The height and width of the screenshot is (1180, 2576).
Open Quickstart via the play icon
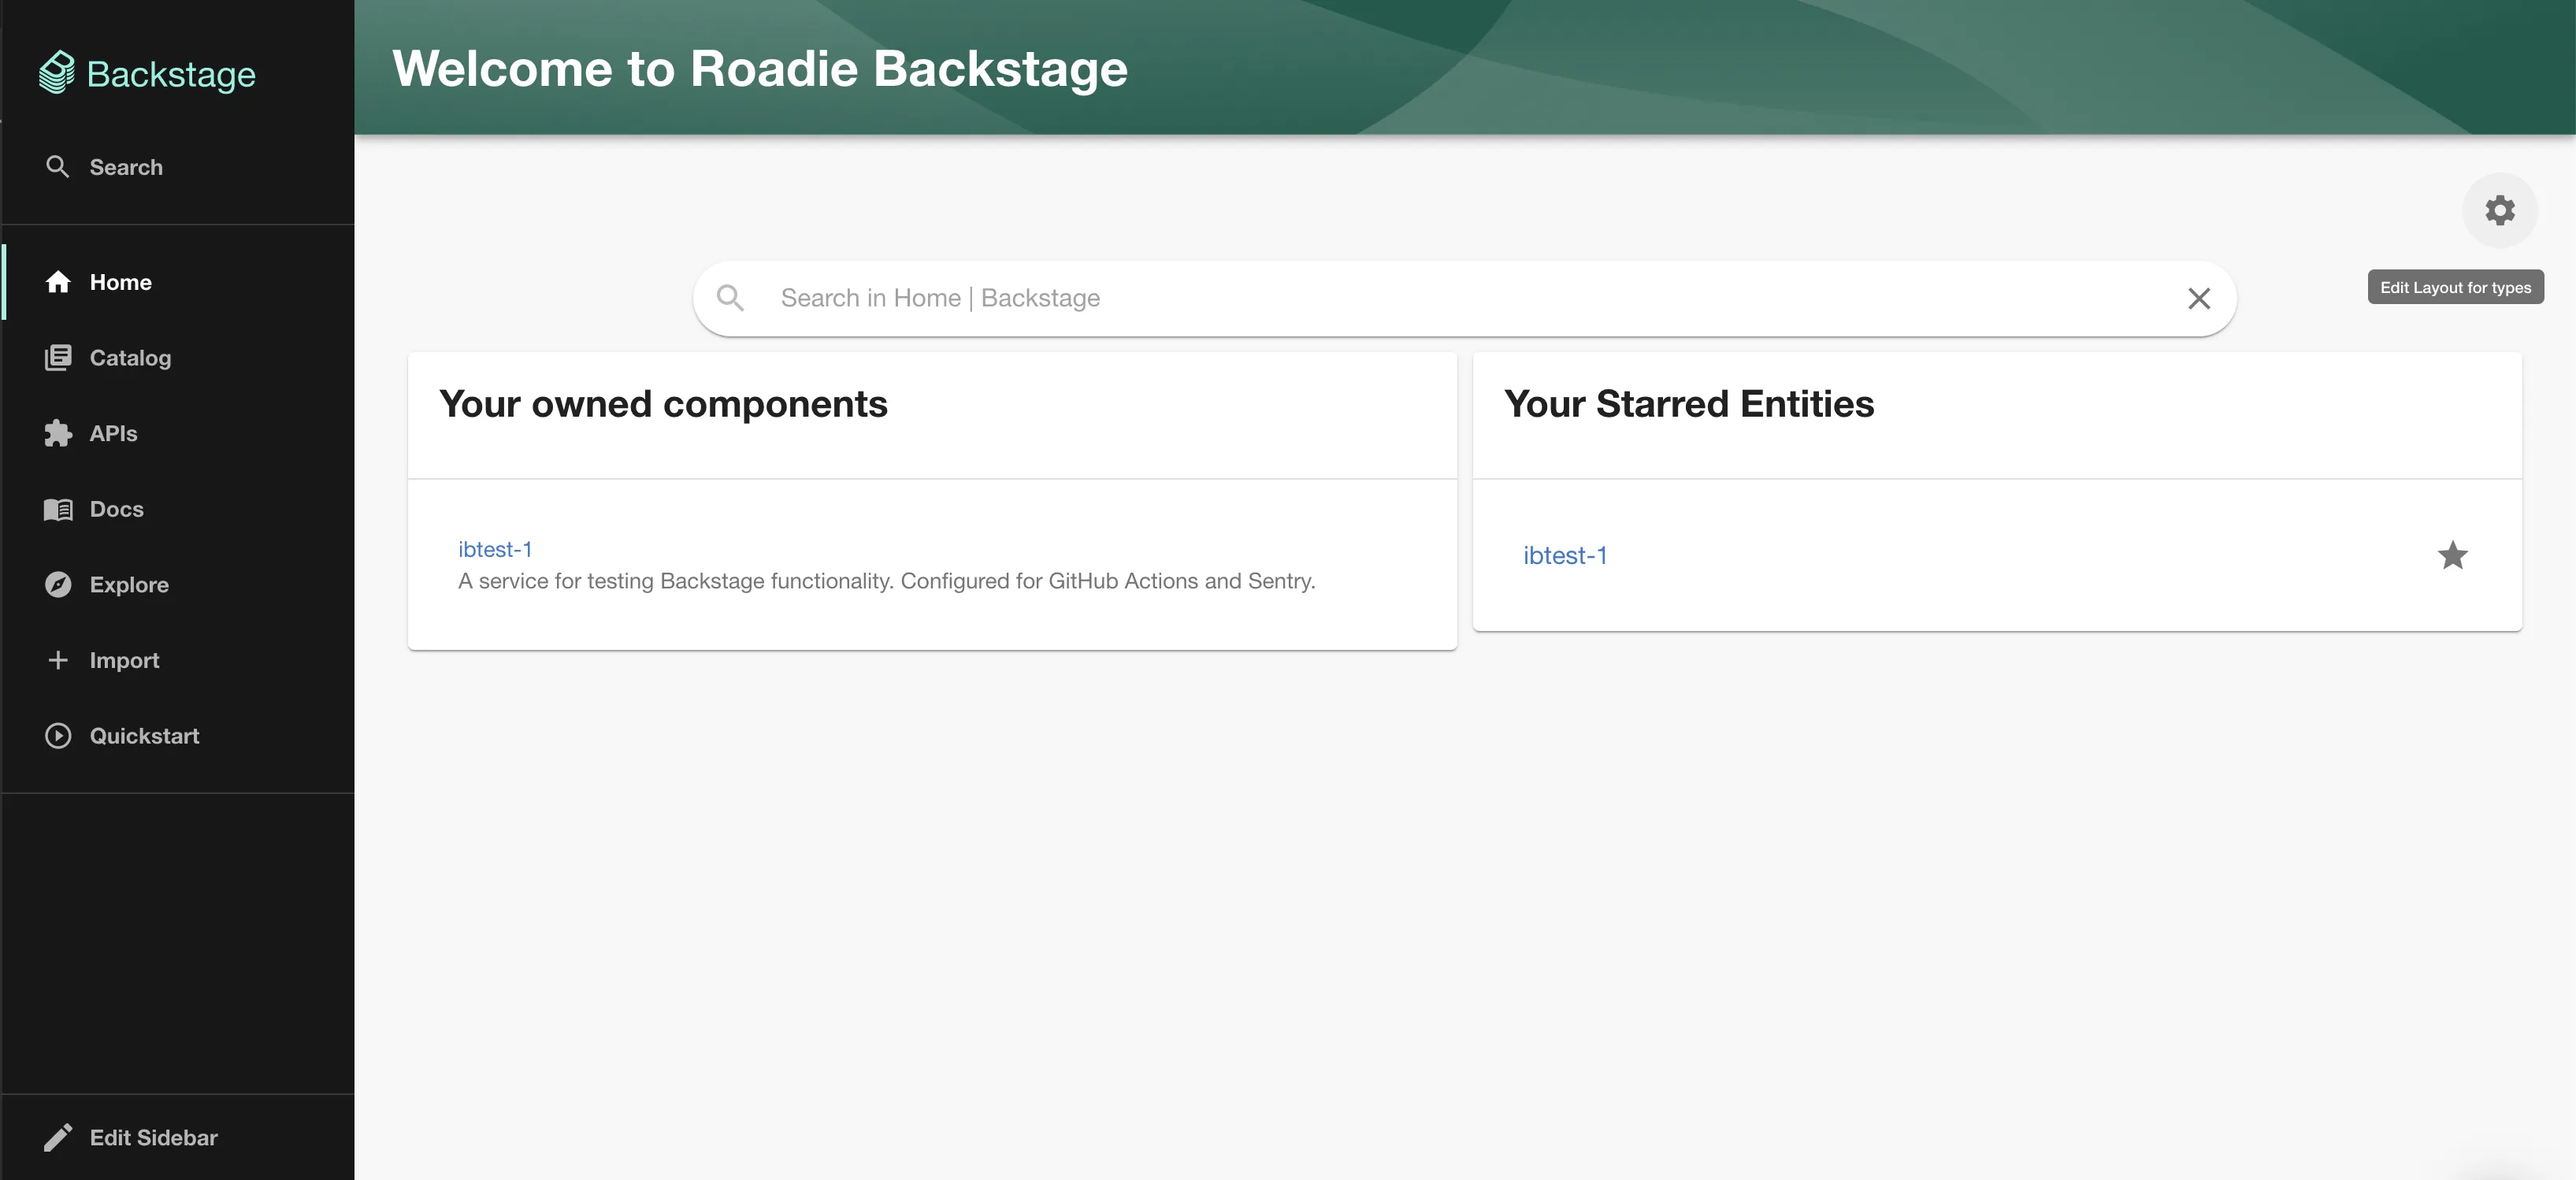point(58,736)
